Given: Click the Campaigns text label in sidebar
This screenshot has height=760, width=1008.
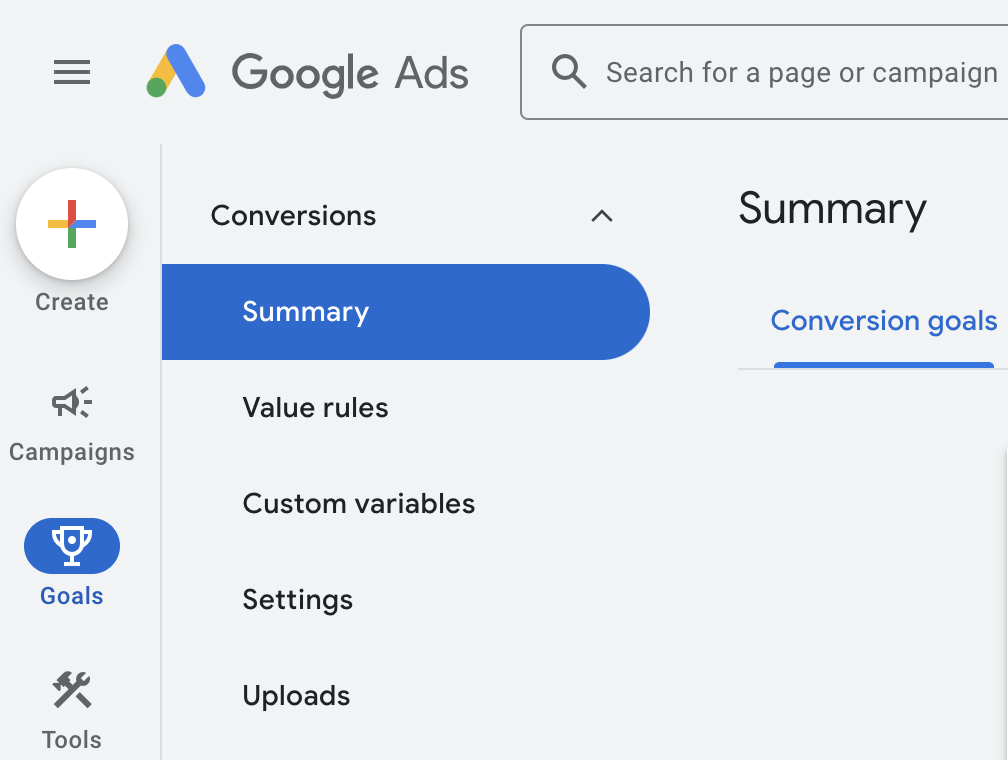Looking at the screenshot, I should click(x=72, y=452).
